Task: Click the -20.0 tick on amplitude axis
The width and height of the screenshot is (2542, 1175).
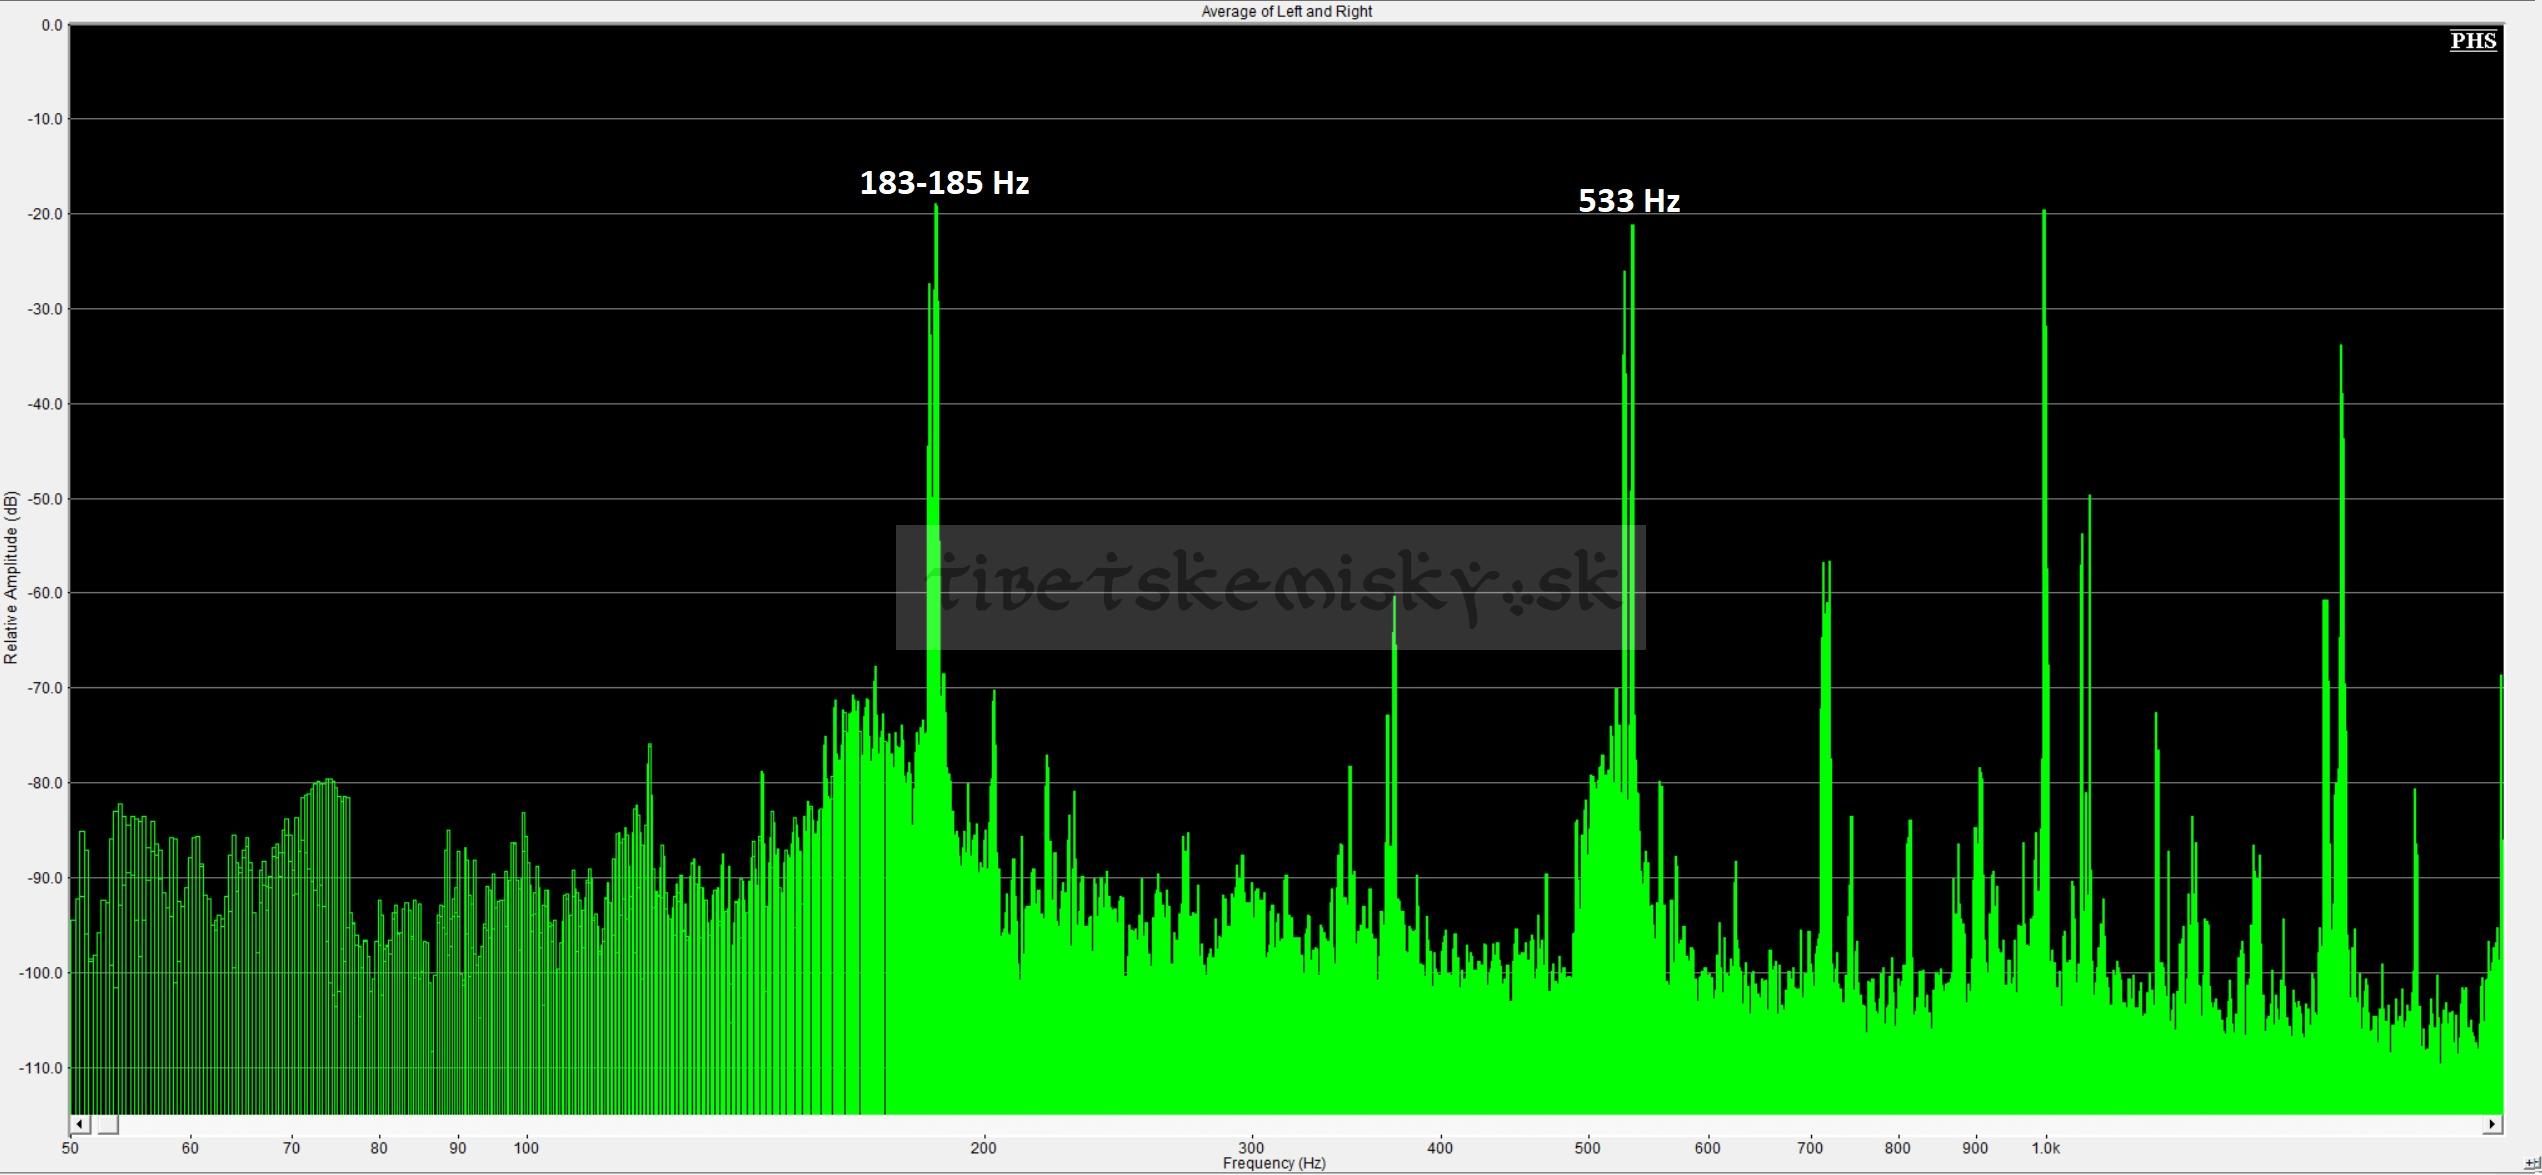Action: point(45,214)
